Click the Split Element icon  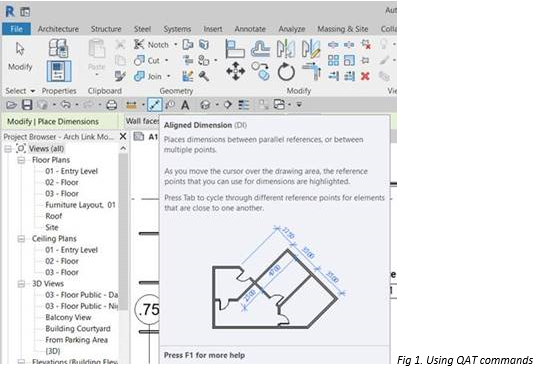click(333, 45)
